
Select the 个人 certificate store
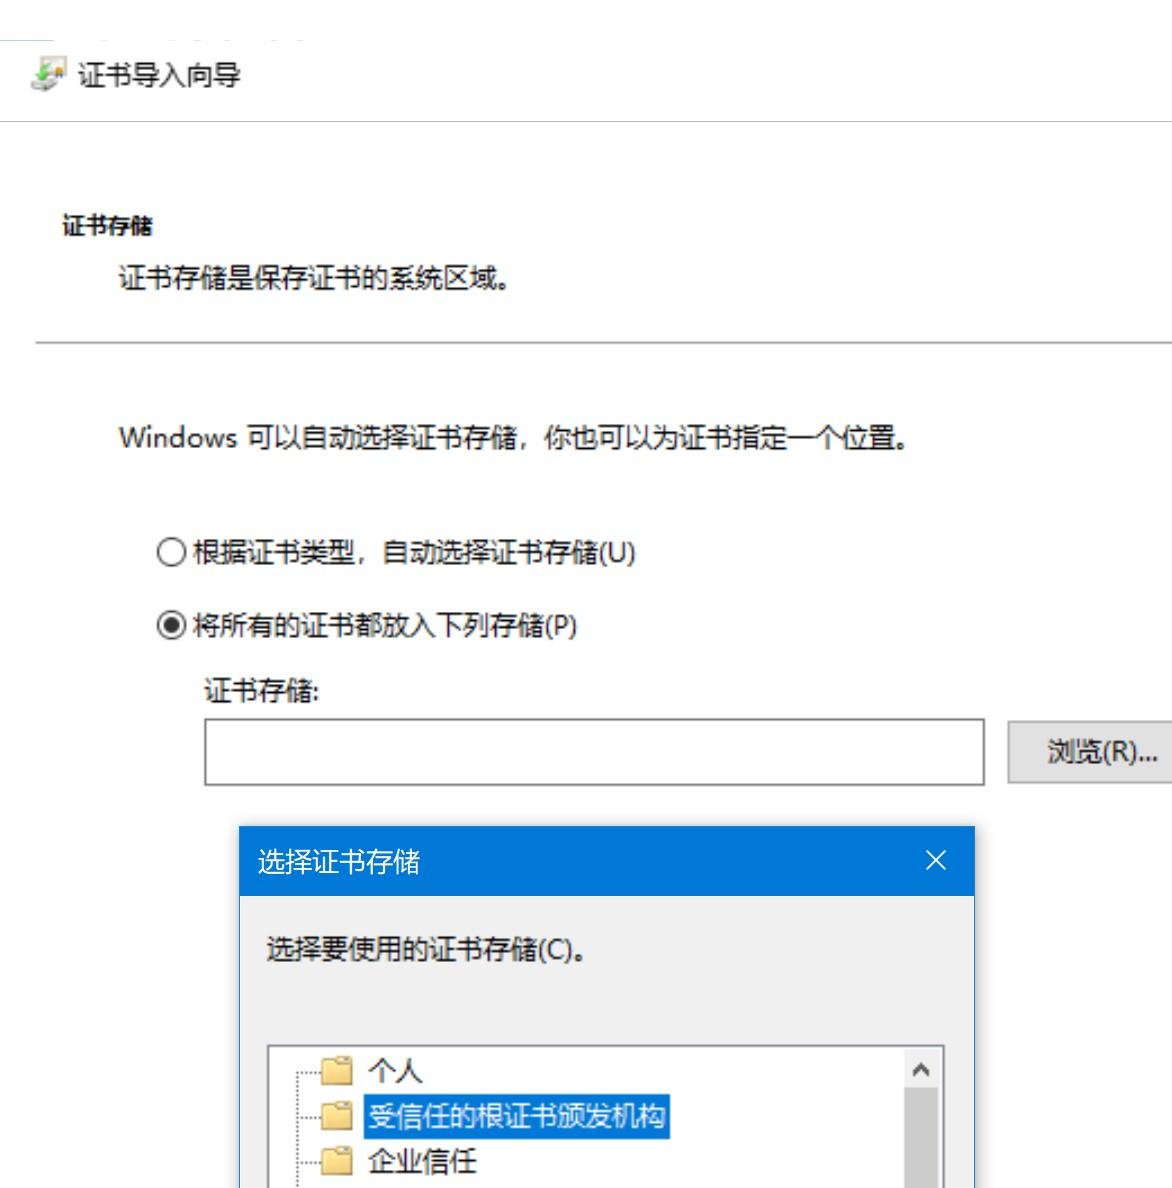398,1071
